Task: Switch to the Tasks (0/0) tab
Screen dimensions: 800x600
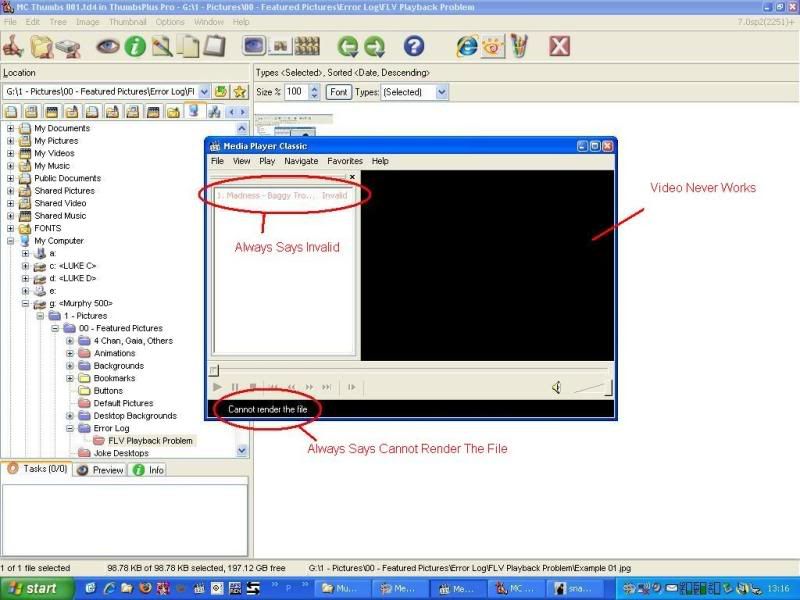Action: (x=38, y=469)
